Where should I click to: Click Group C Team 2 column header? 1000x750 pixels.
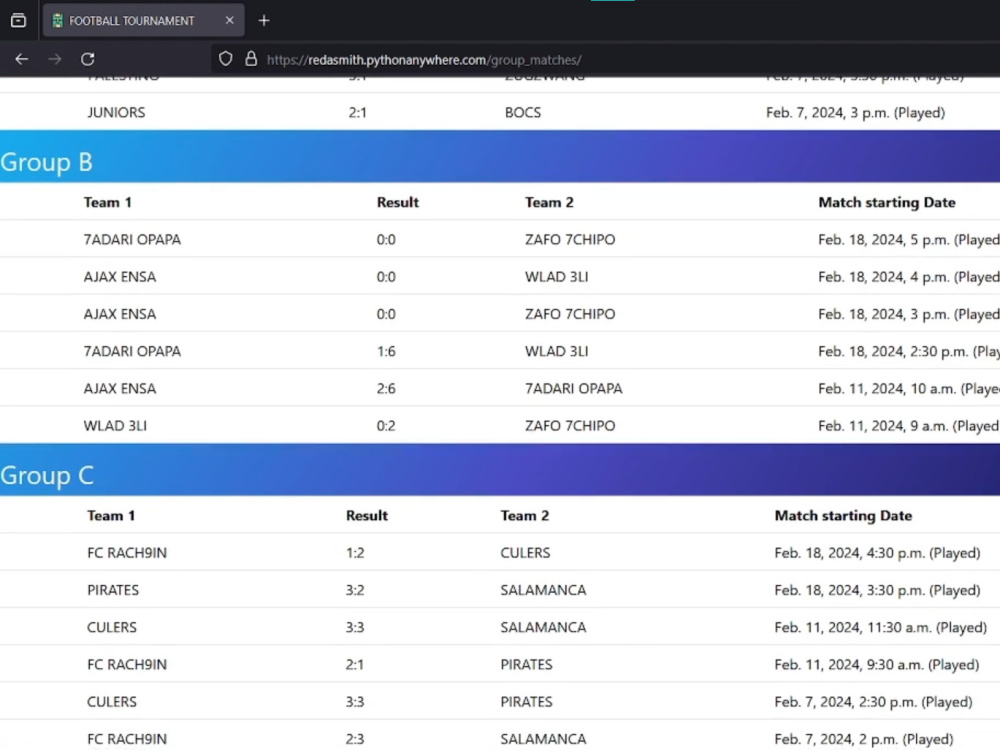[525, 515]
